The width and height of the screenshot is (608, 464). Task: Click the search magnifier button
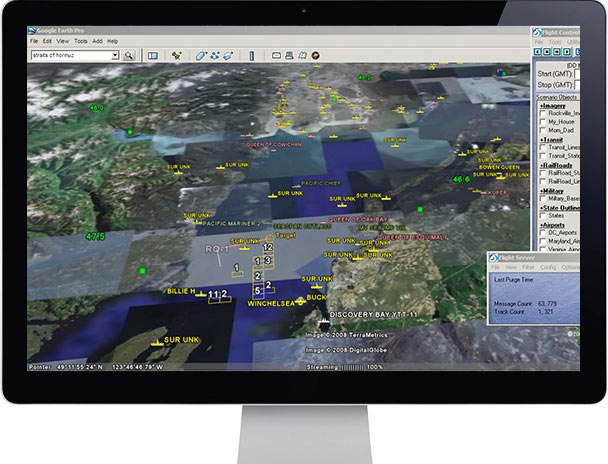point(129,56)
